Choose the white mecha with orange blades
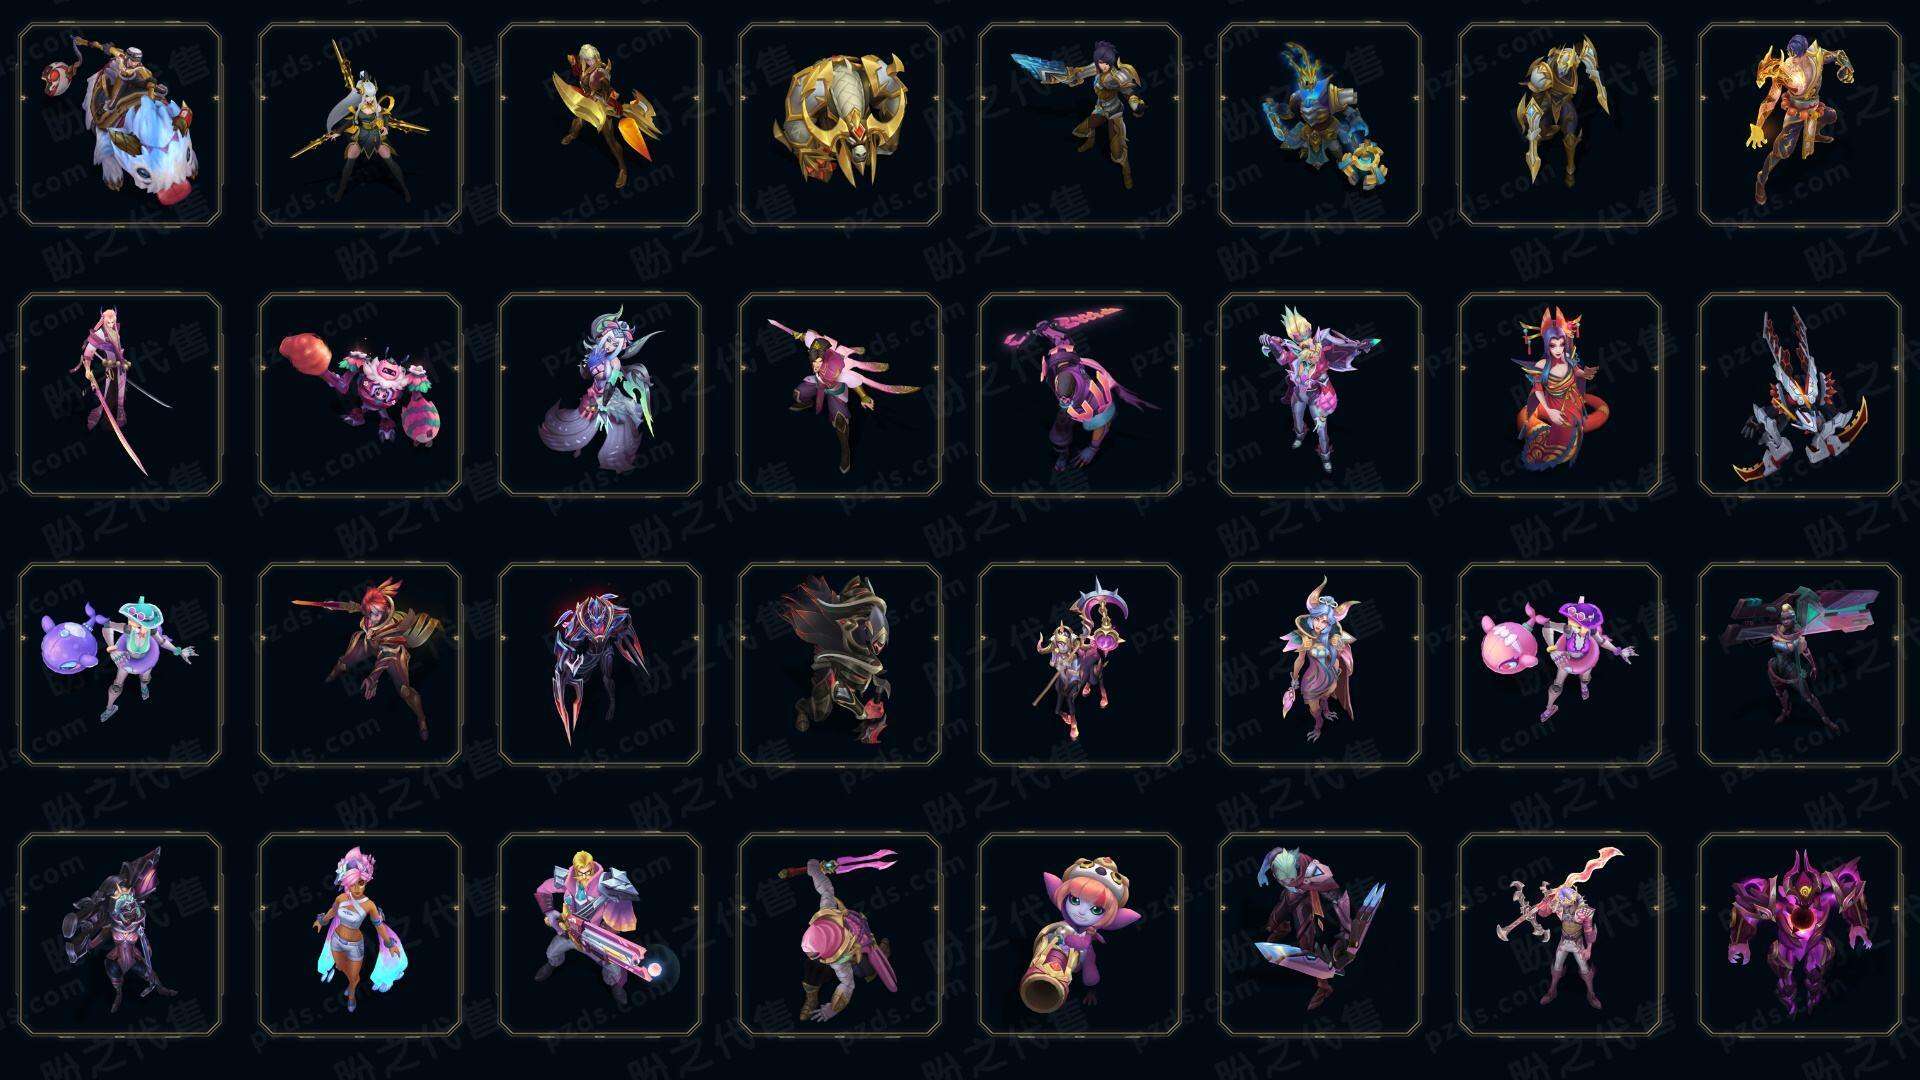Image resolution: width=1920 pixels, height=1080 pixels. pos(1800,394)
